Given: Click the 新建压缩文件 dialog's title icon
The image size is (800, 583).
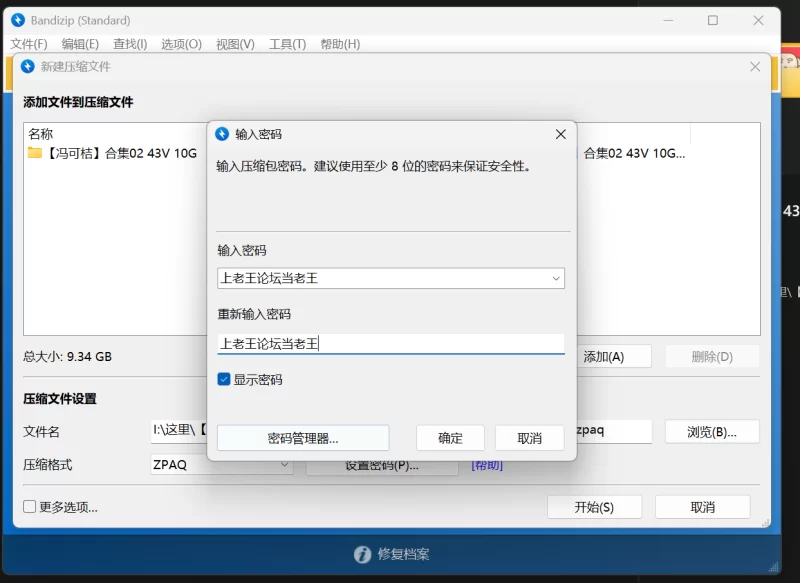Looking at the screenshot, I should pos(28,67).
